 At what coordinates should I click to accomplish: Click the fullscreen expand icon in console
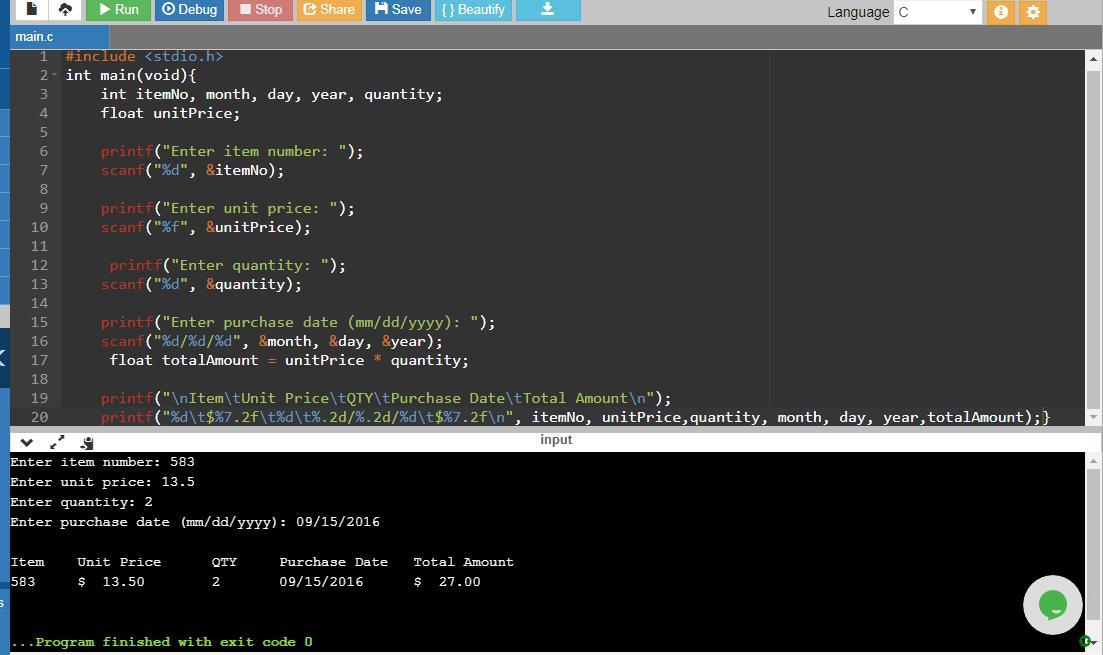[x=57, y=442]
